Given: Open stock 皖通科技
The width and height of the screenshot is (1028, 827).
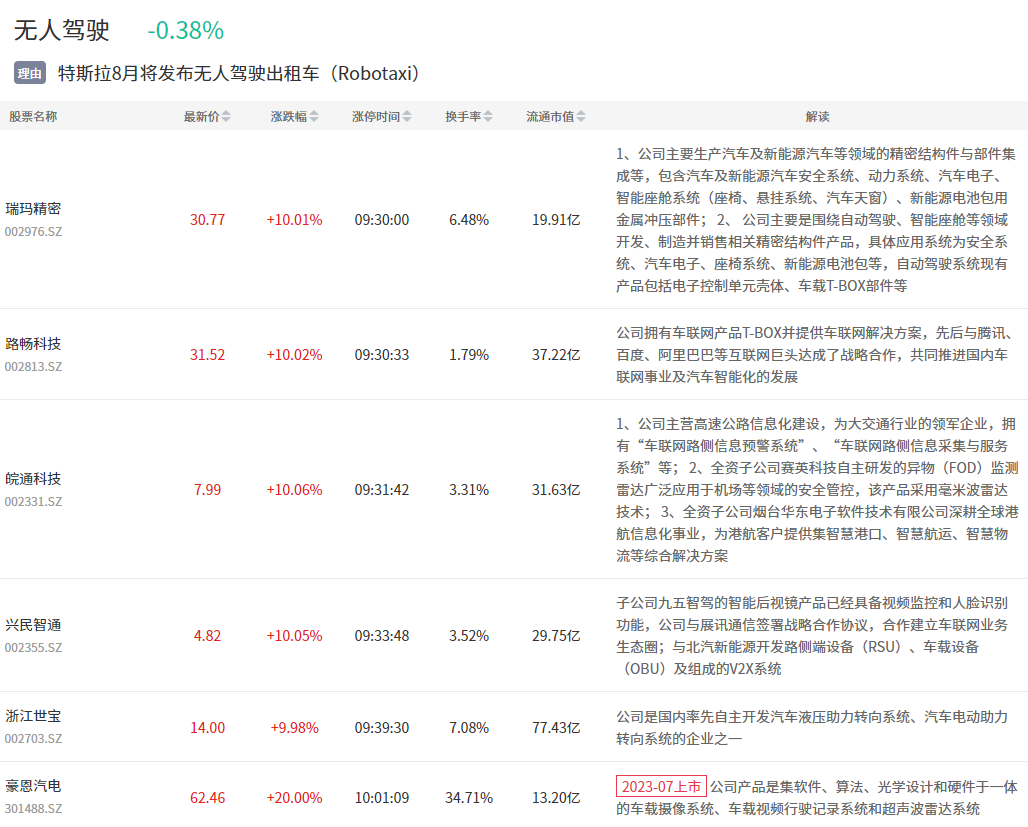Looking at the screenshot, I should point(33,479).
